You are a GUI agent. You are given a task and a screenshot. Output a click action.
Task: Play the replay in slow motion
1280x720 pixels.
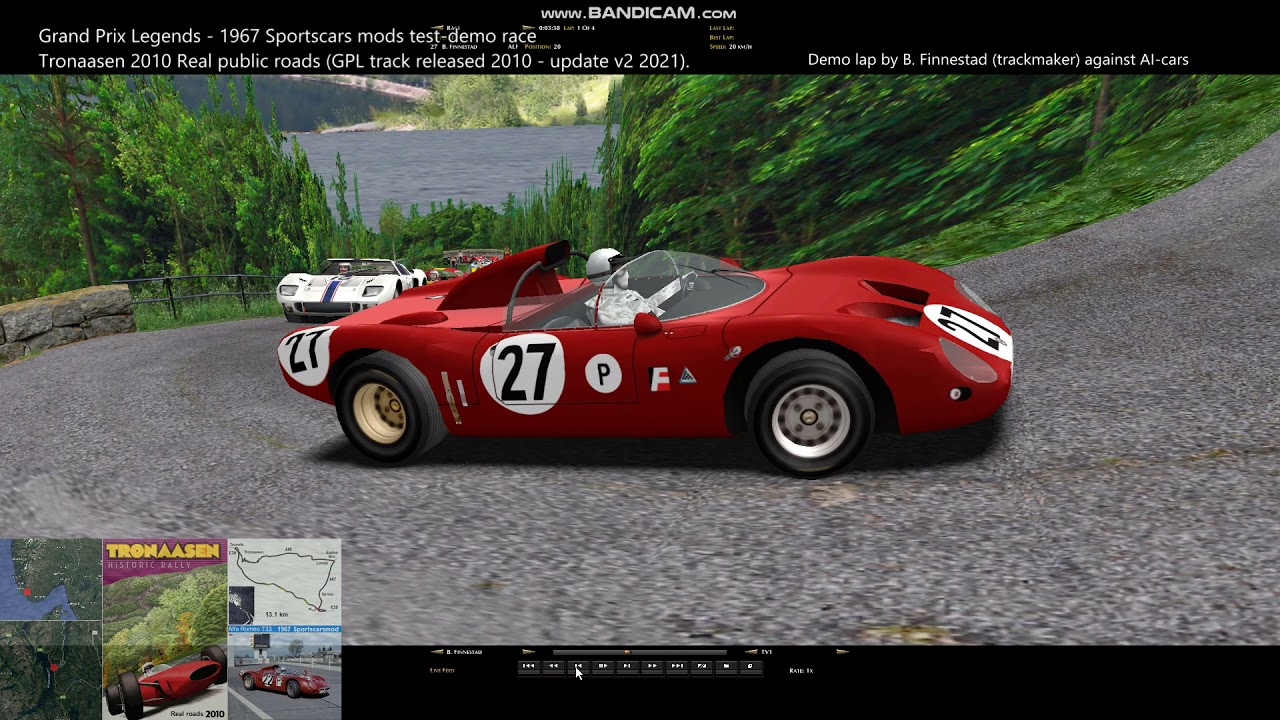(603, 666)
